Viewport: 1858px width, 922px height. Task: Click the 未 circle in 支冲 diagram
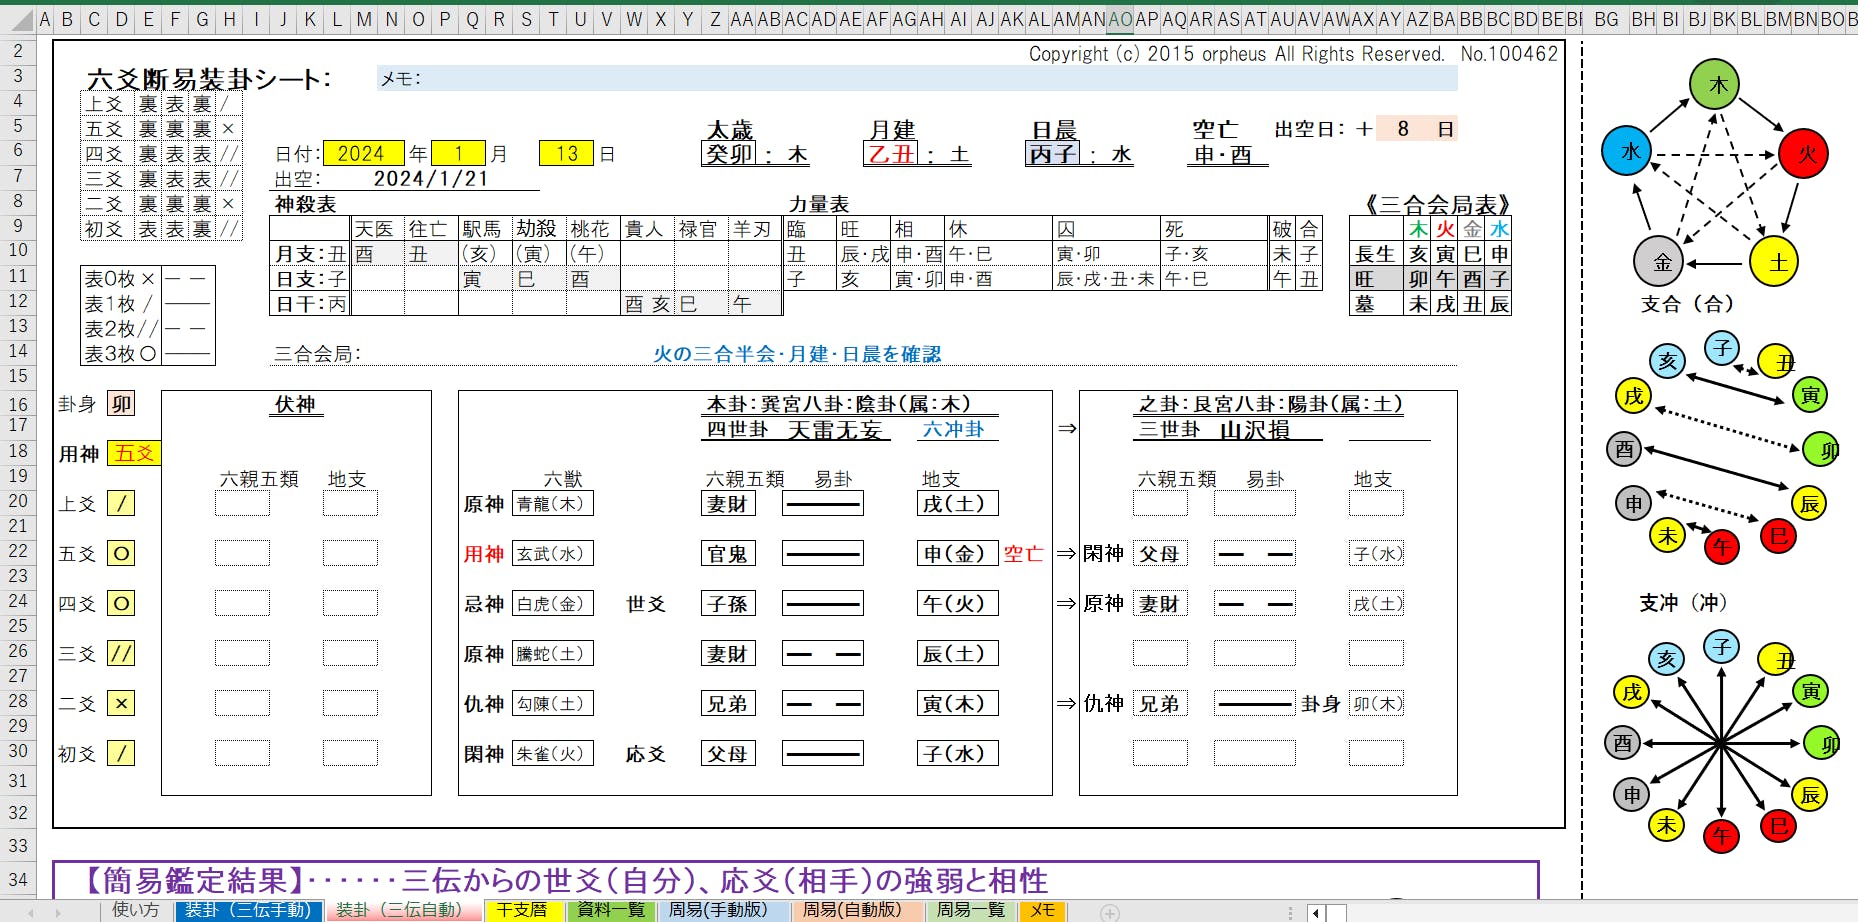(x=1666, y=825)
